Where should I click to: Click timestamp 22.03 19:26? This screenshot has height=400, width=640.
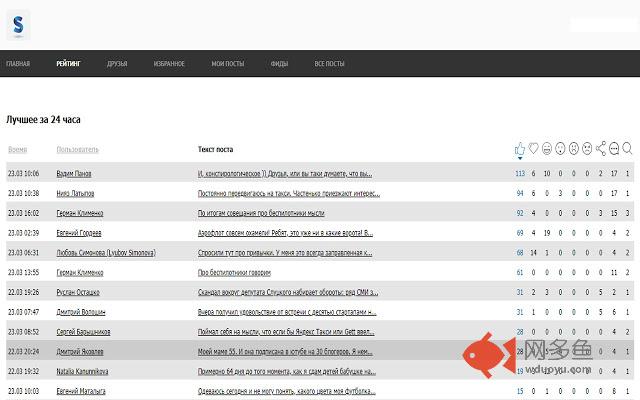pyautogui.click(x=24, y=292)
